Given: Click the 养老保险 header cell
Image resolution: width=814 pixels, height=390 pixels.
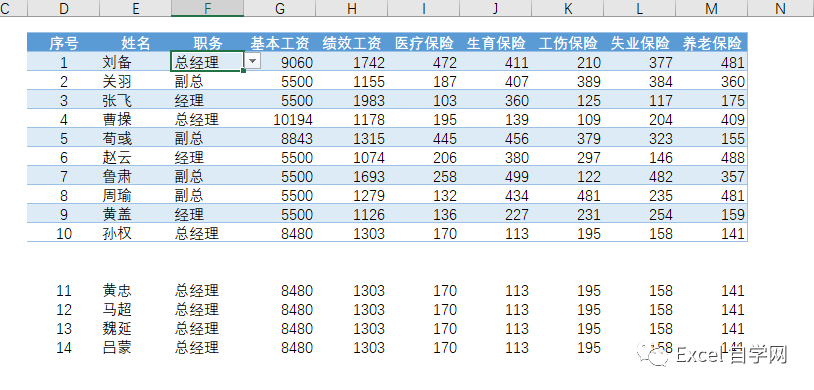Looking at the screenshot, I should (x=712, y=43).
